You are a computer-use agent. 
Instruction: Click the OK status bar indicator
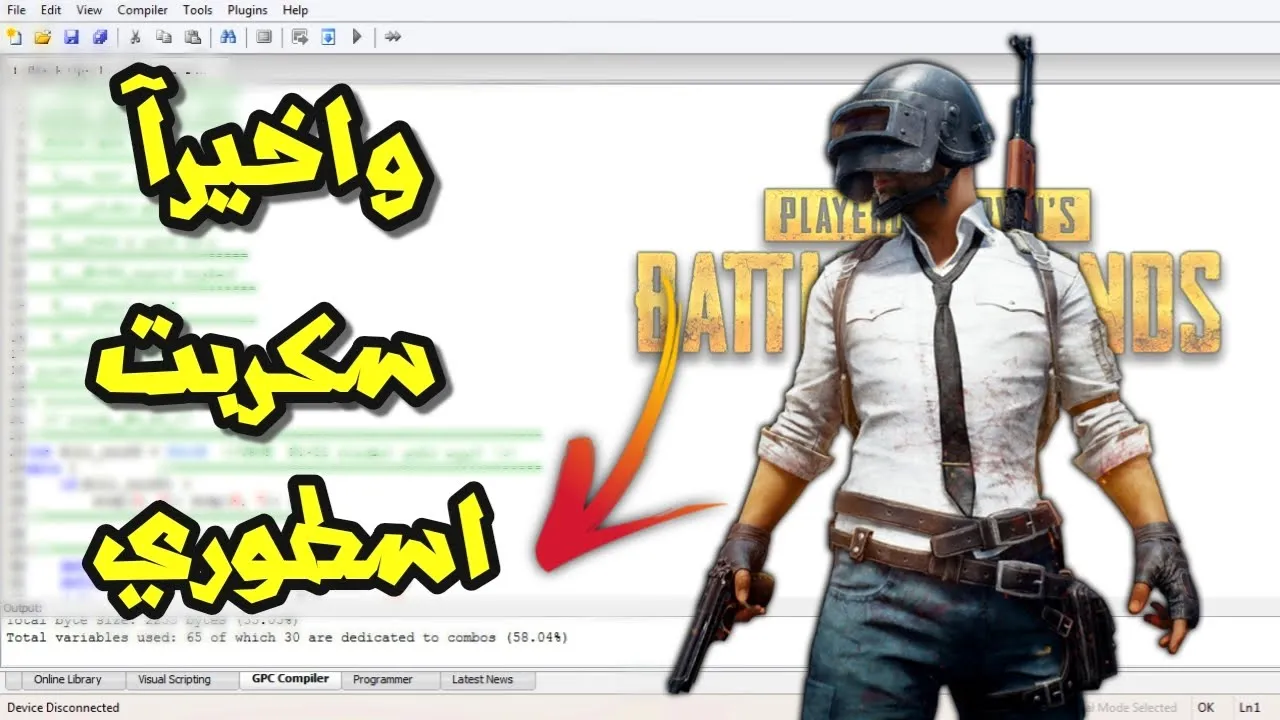tap(1206, 708)
